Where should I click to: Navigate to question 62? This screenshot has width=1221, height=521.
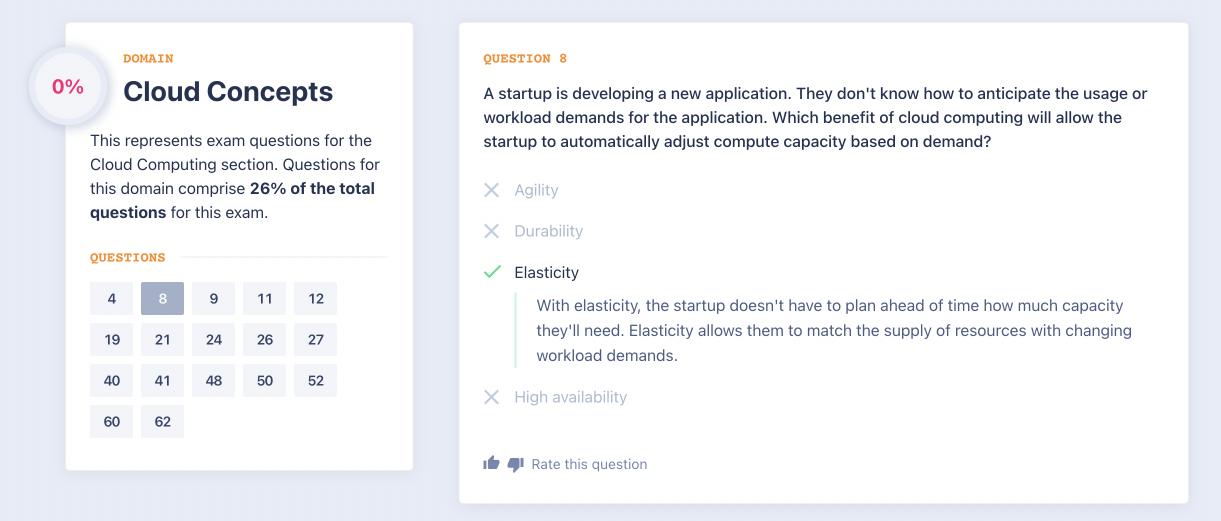click(x=163, y=421)
